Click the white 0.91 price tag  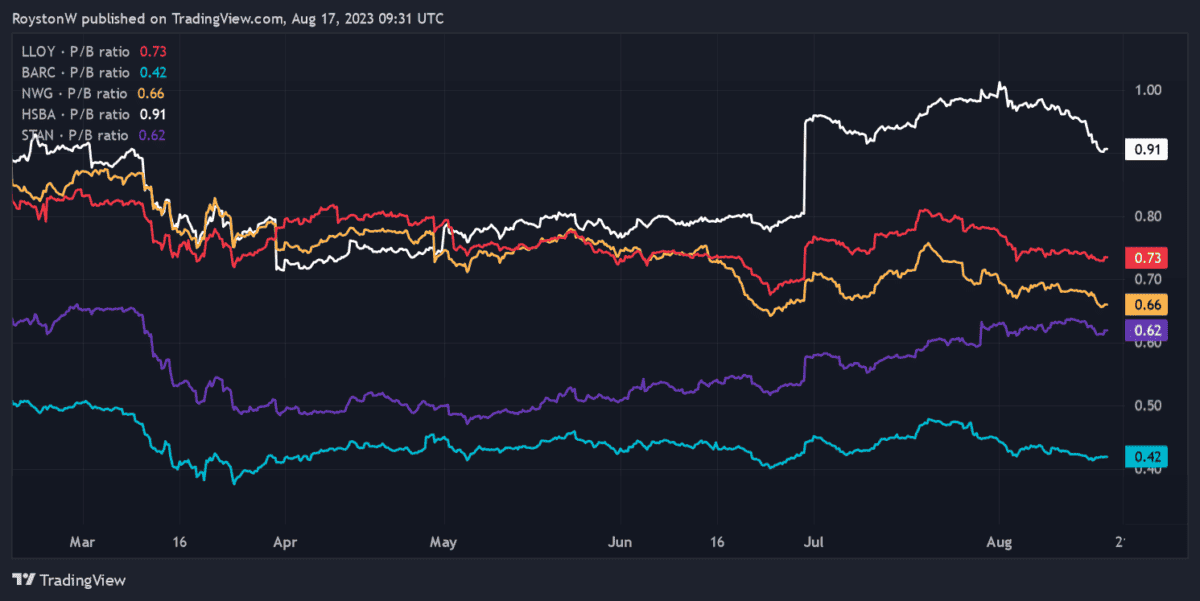(1145, 150)
